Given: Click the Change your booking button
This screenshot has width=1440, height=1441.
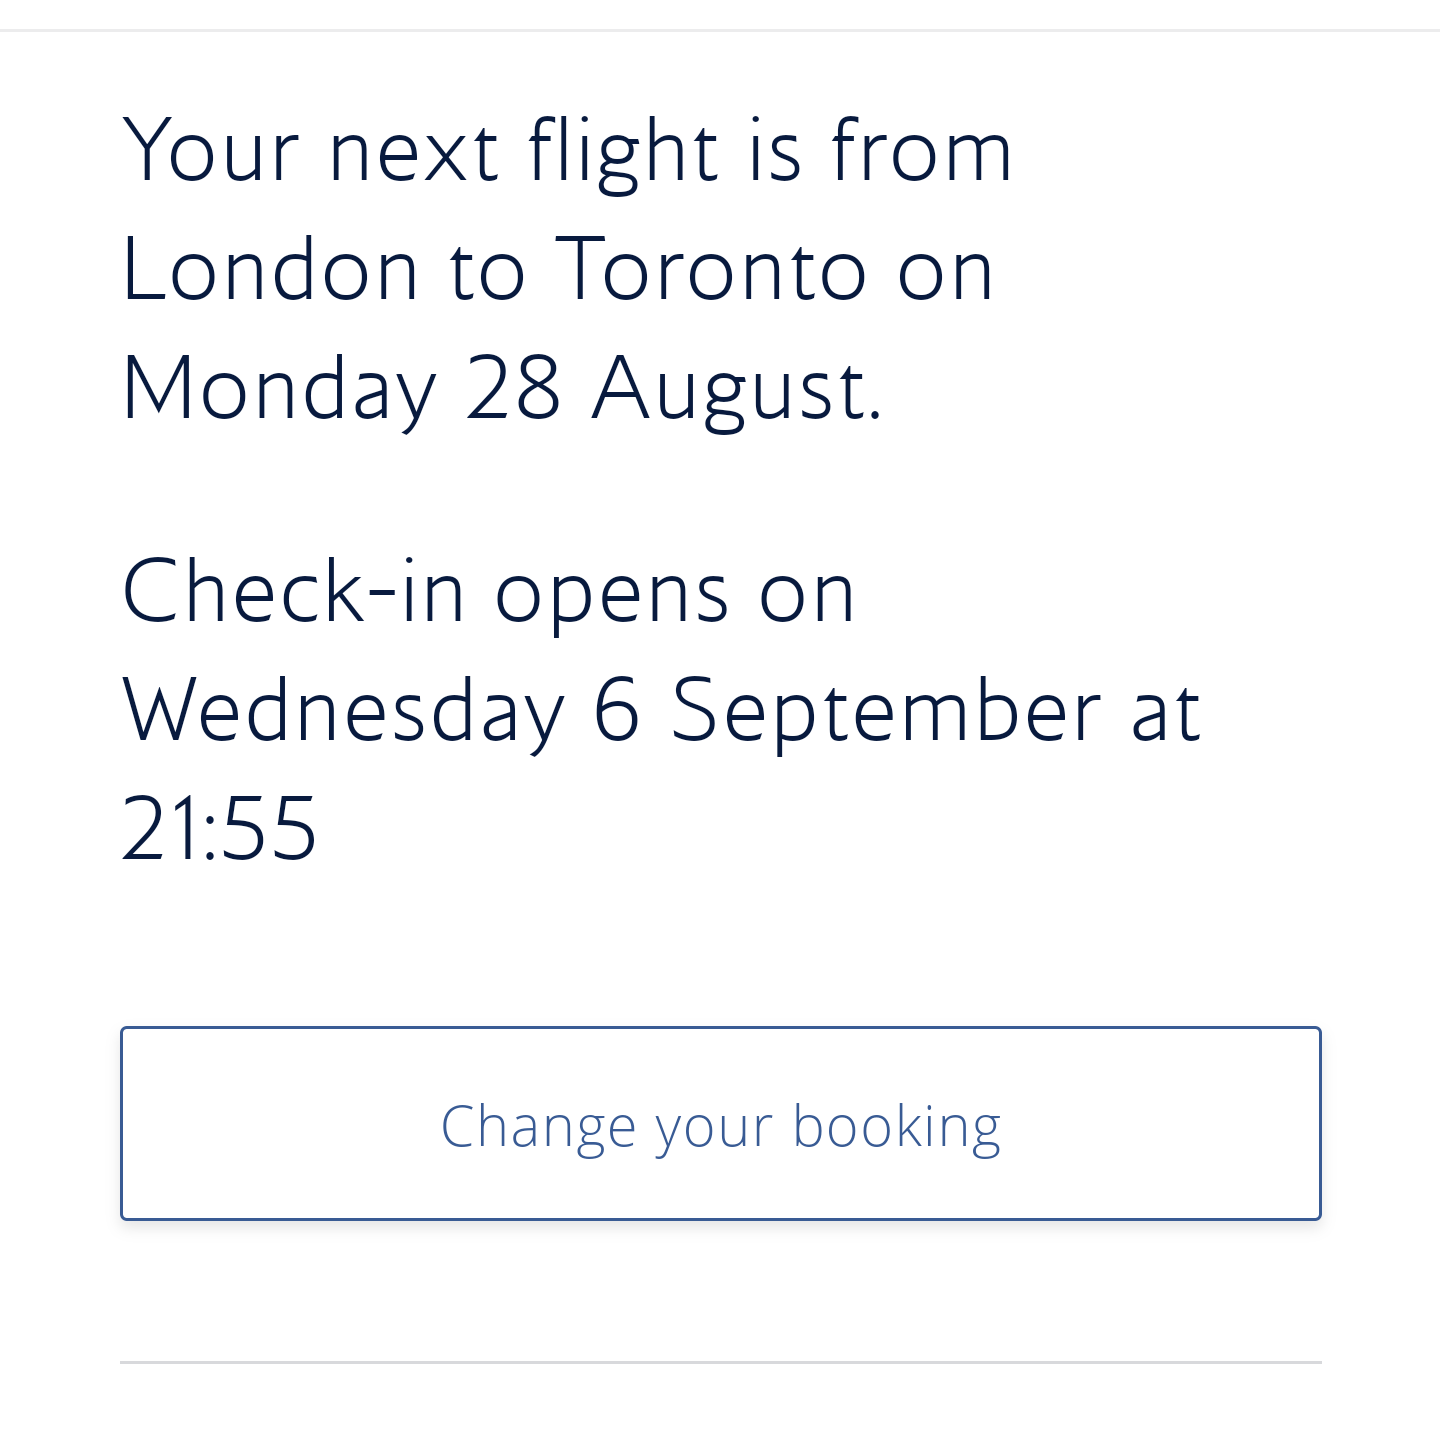Looking at the screenshot, I should (720, 1123).
